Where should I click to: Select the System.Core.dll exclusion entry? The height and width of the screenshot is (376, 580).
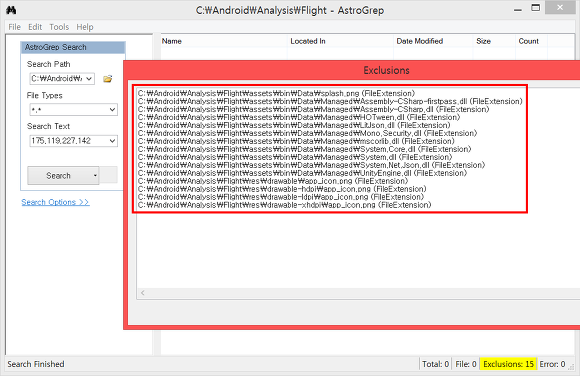[x=304, y=149]
